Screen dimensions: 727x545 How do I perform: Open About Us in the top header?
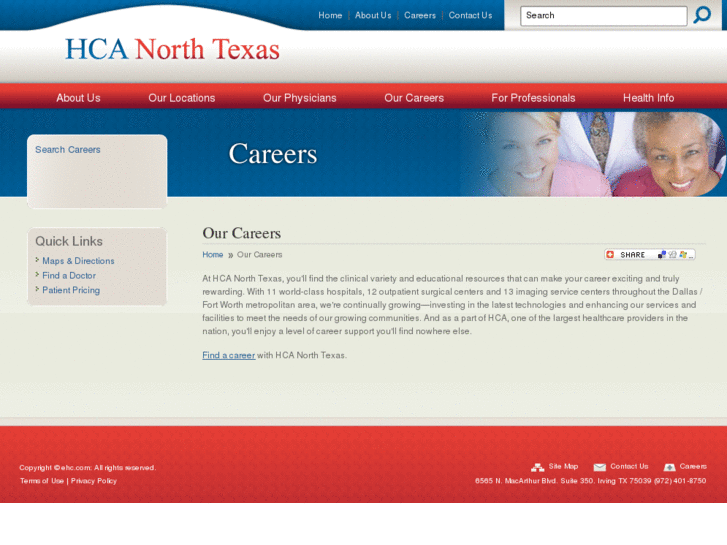(x=373, y=15)
